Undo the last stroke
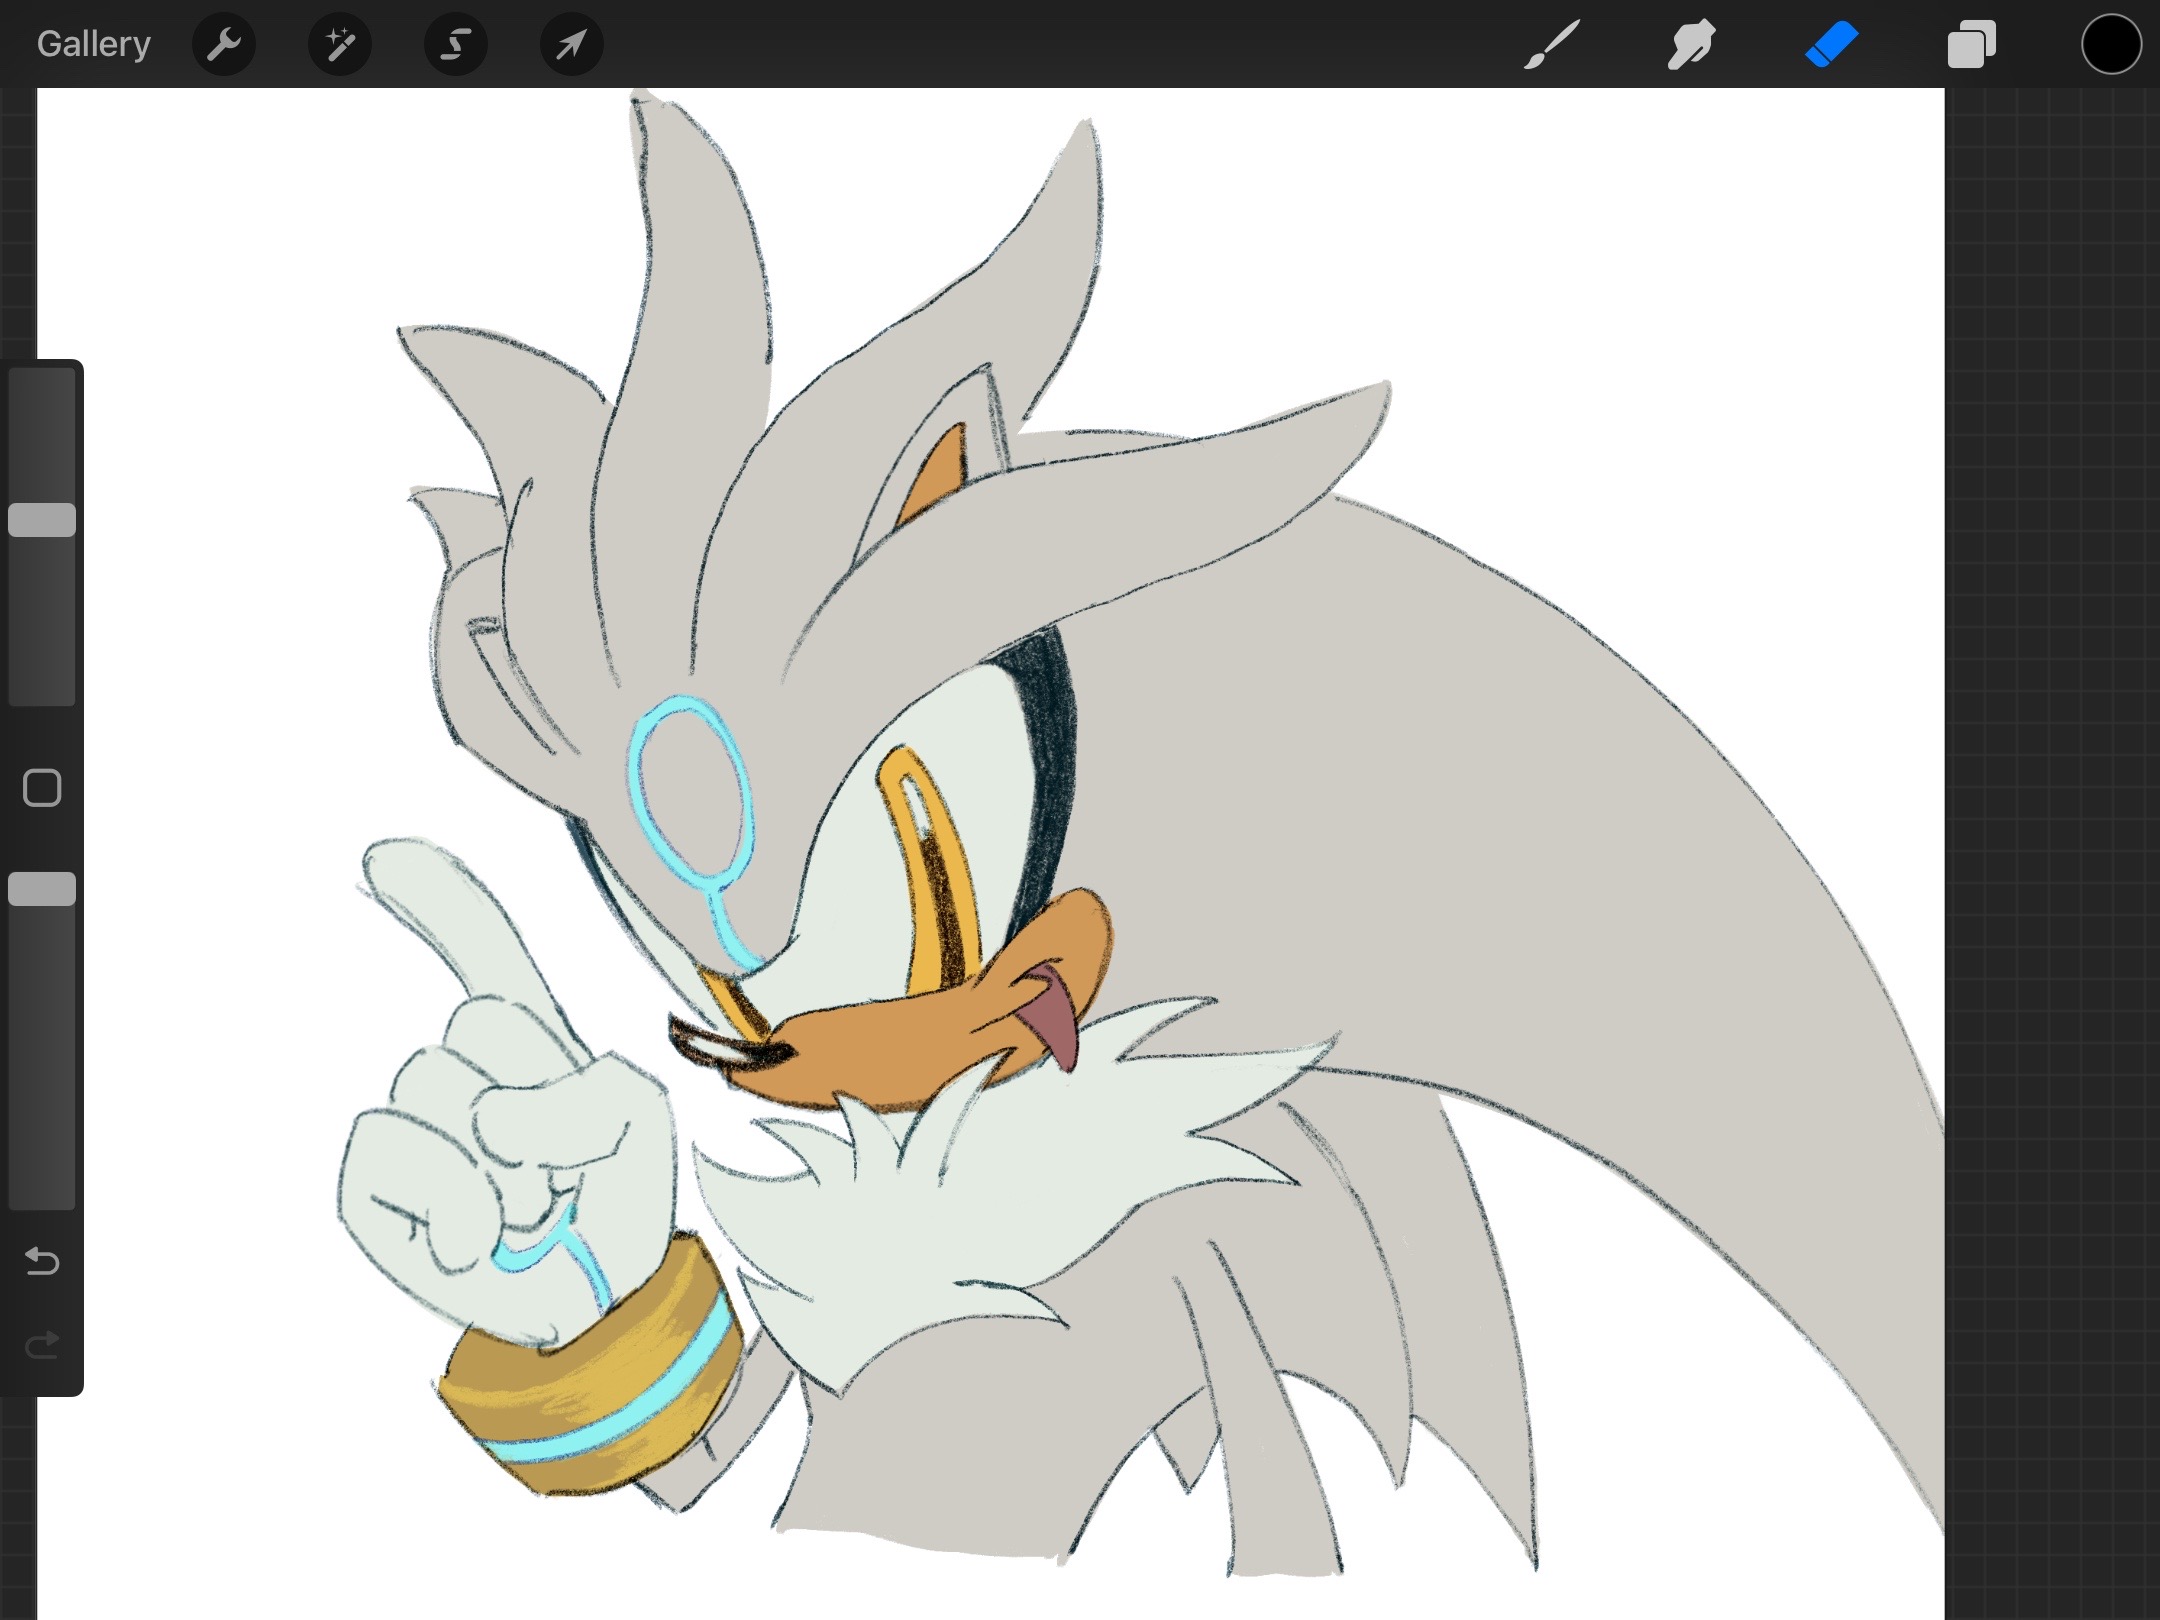This screenshot has width=2160, height=1620. [42, 1262]
